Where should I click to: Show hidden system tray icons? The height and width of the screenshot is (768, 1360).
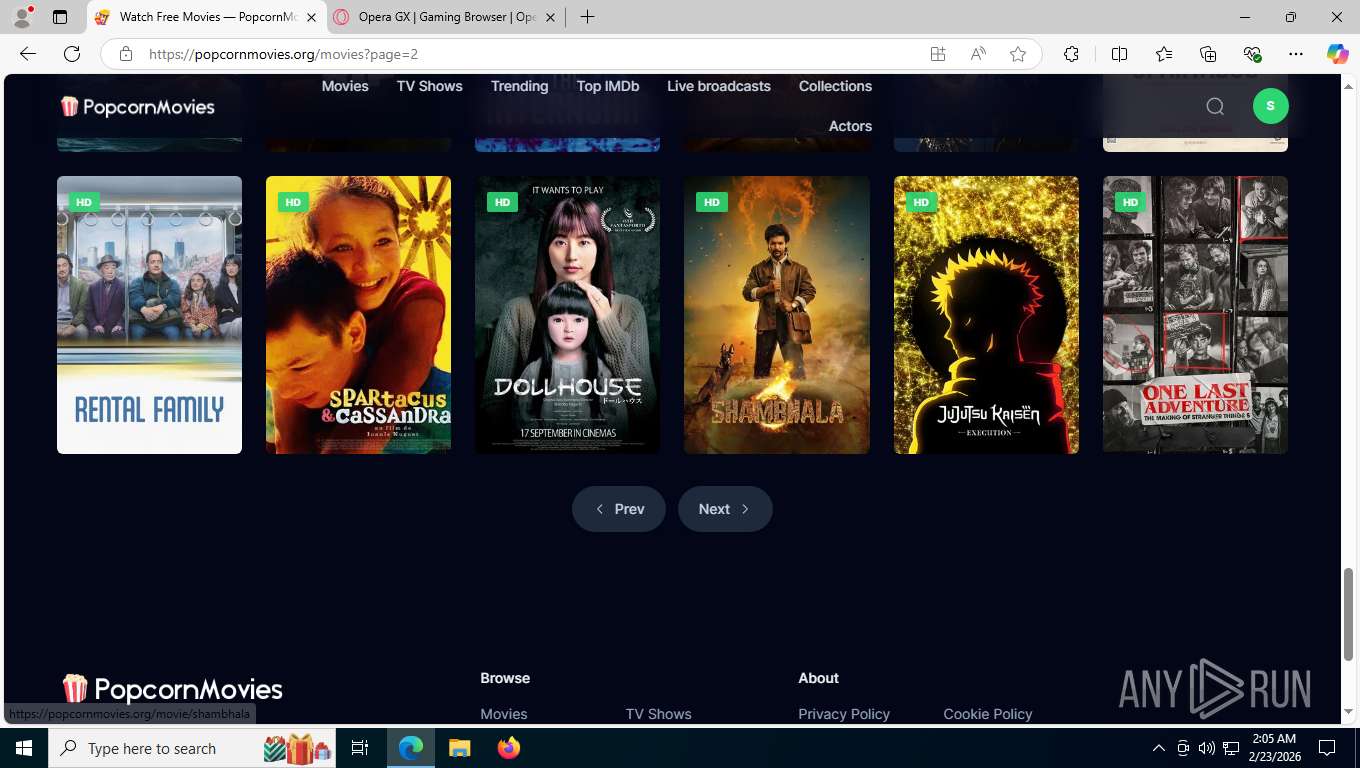click(1159, 748)
